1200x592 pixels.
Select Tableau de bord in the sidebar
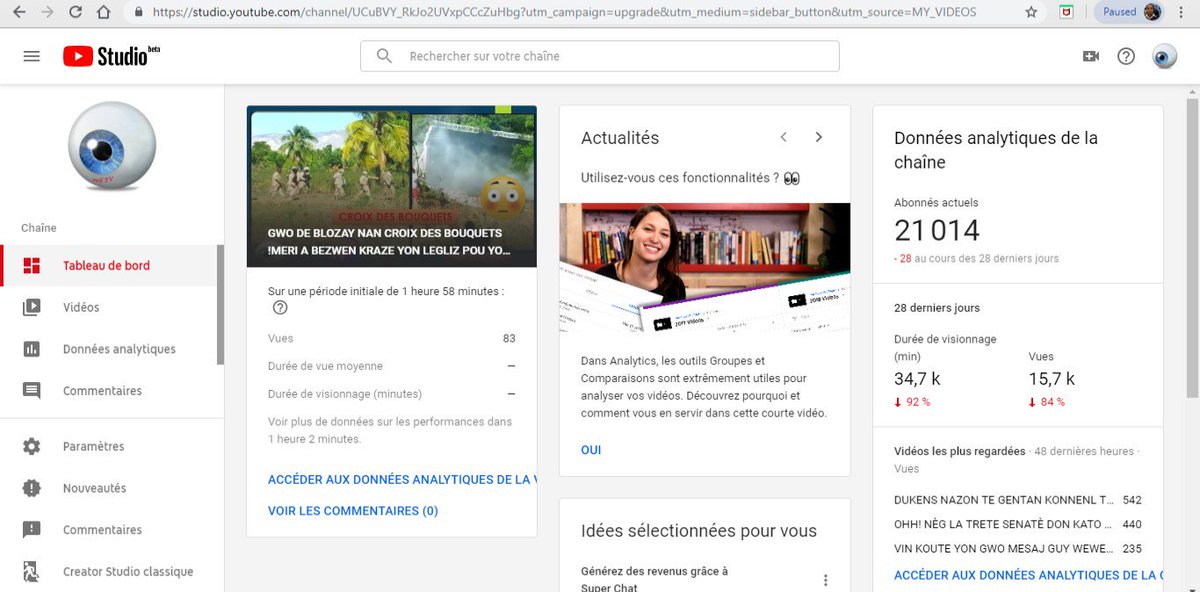tap(110, 266)
